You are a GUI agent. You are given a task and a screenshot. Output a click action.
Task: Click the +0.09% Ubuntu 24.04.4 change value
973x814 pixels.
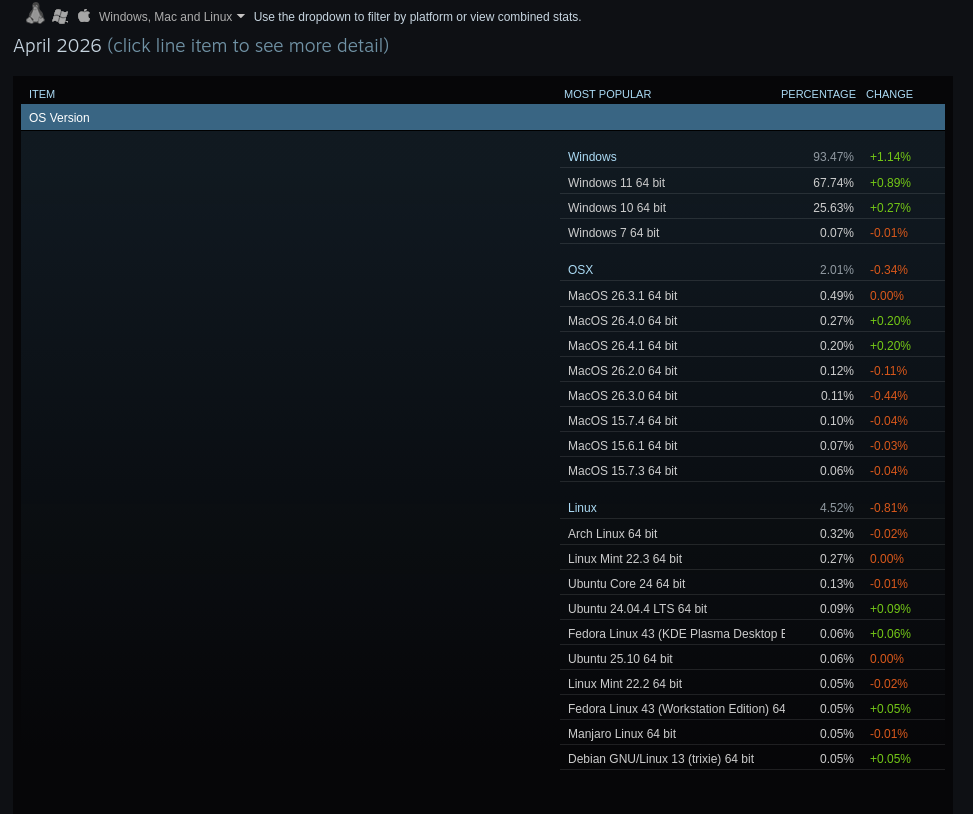tap(890, 609)
